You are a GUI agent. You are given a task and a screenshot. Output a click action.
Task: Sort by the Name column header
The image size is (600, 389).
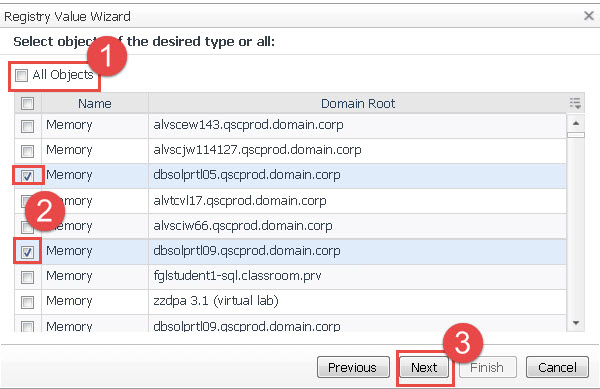point(95,103)
